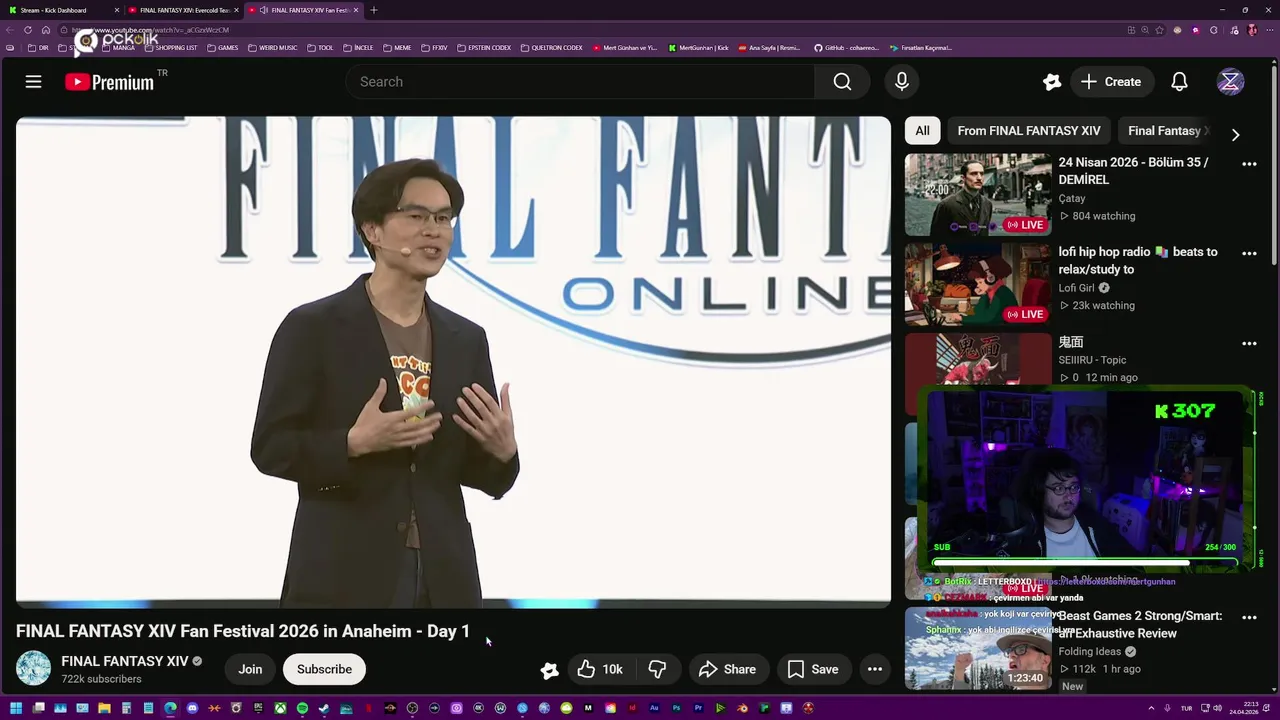1280x720 pixels.
Task: Share the Fan Festival video
Action: pos(727,669)
